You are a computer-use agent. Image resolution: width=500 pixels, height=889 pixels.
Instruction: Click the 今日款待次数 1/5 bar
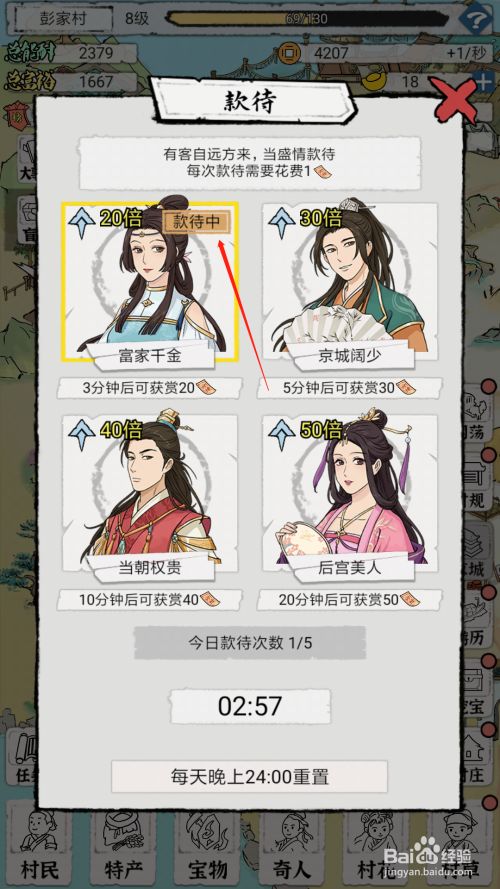point(250,643)
